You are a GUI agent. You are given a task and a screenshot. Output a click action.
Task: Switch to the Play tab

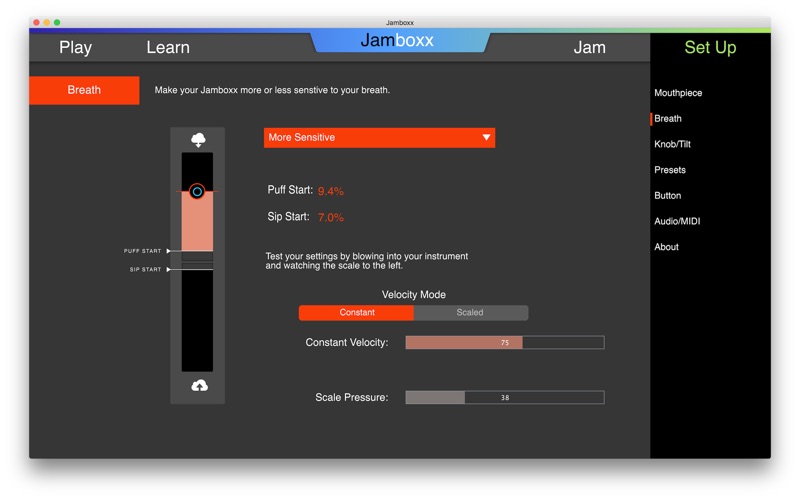tap(76, 47)
